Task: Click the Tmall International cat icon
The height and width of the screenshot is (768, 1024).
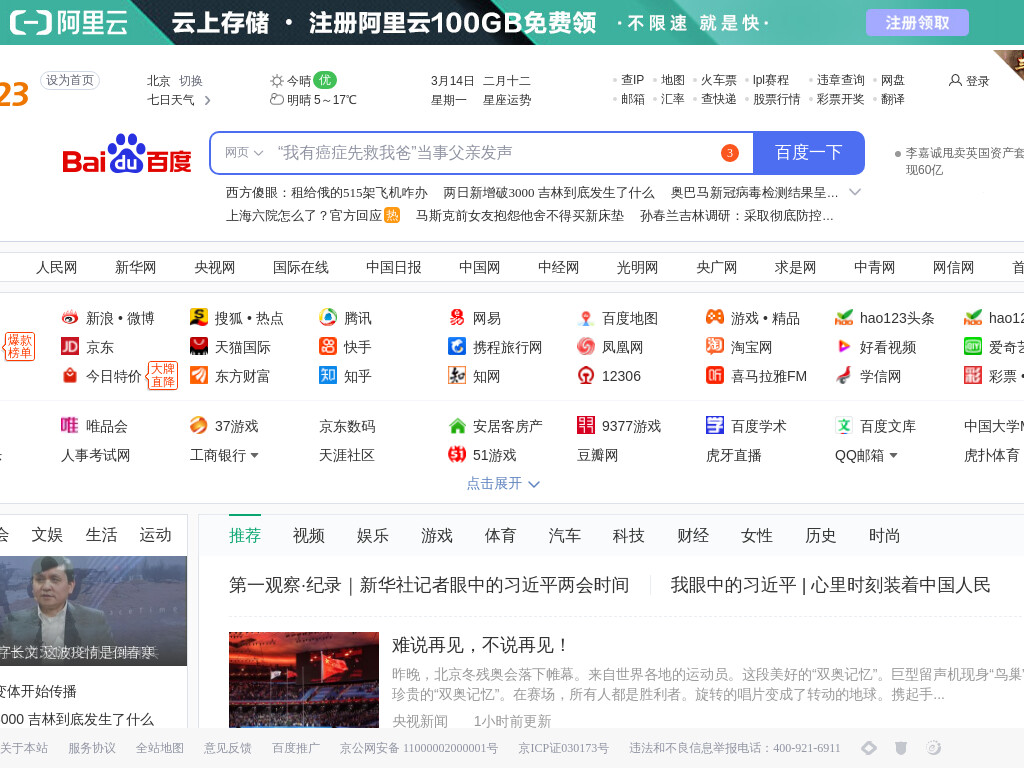Action: [199, 346]
